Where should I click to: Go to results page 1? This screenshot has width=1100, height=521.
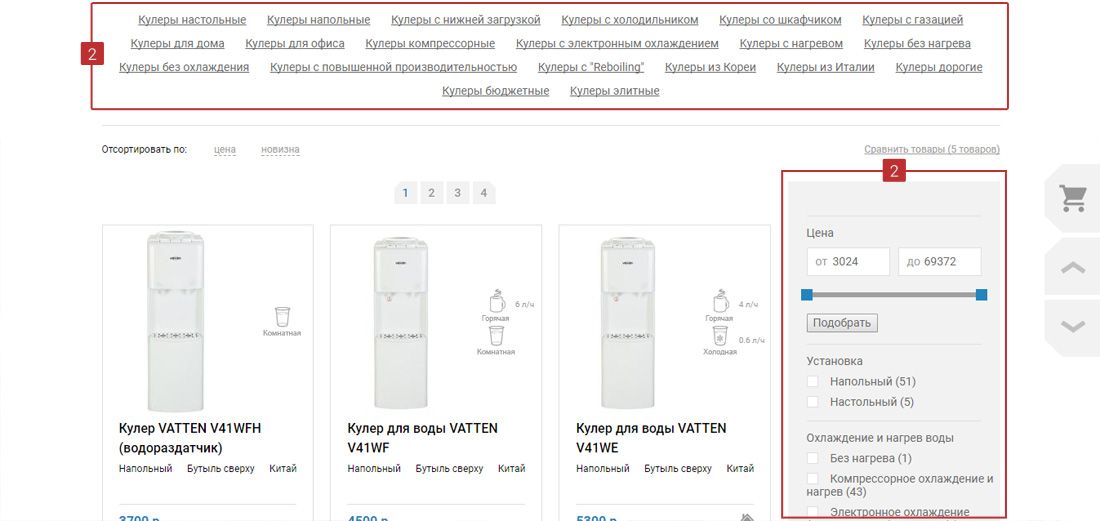(405, 193)
